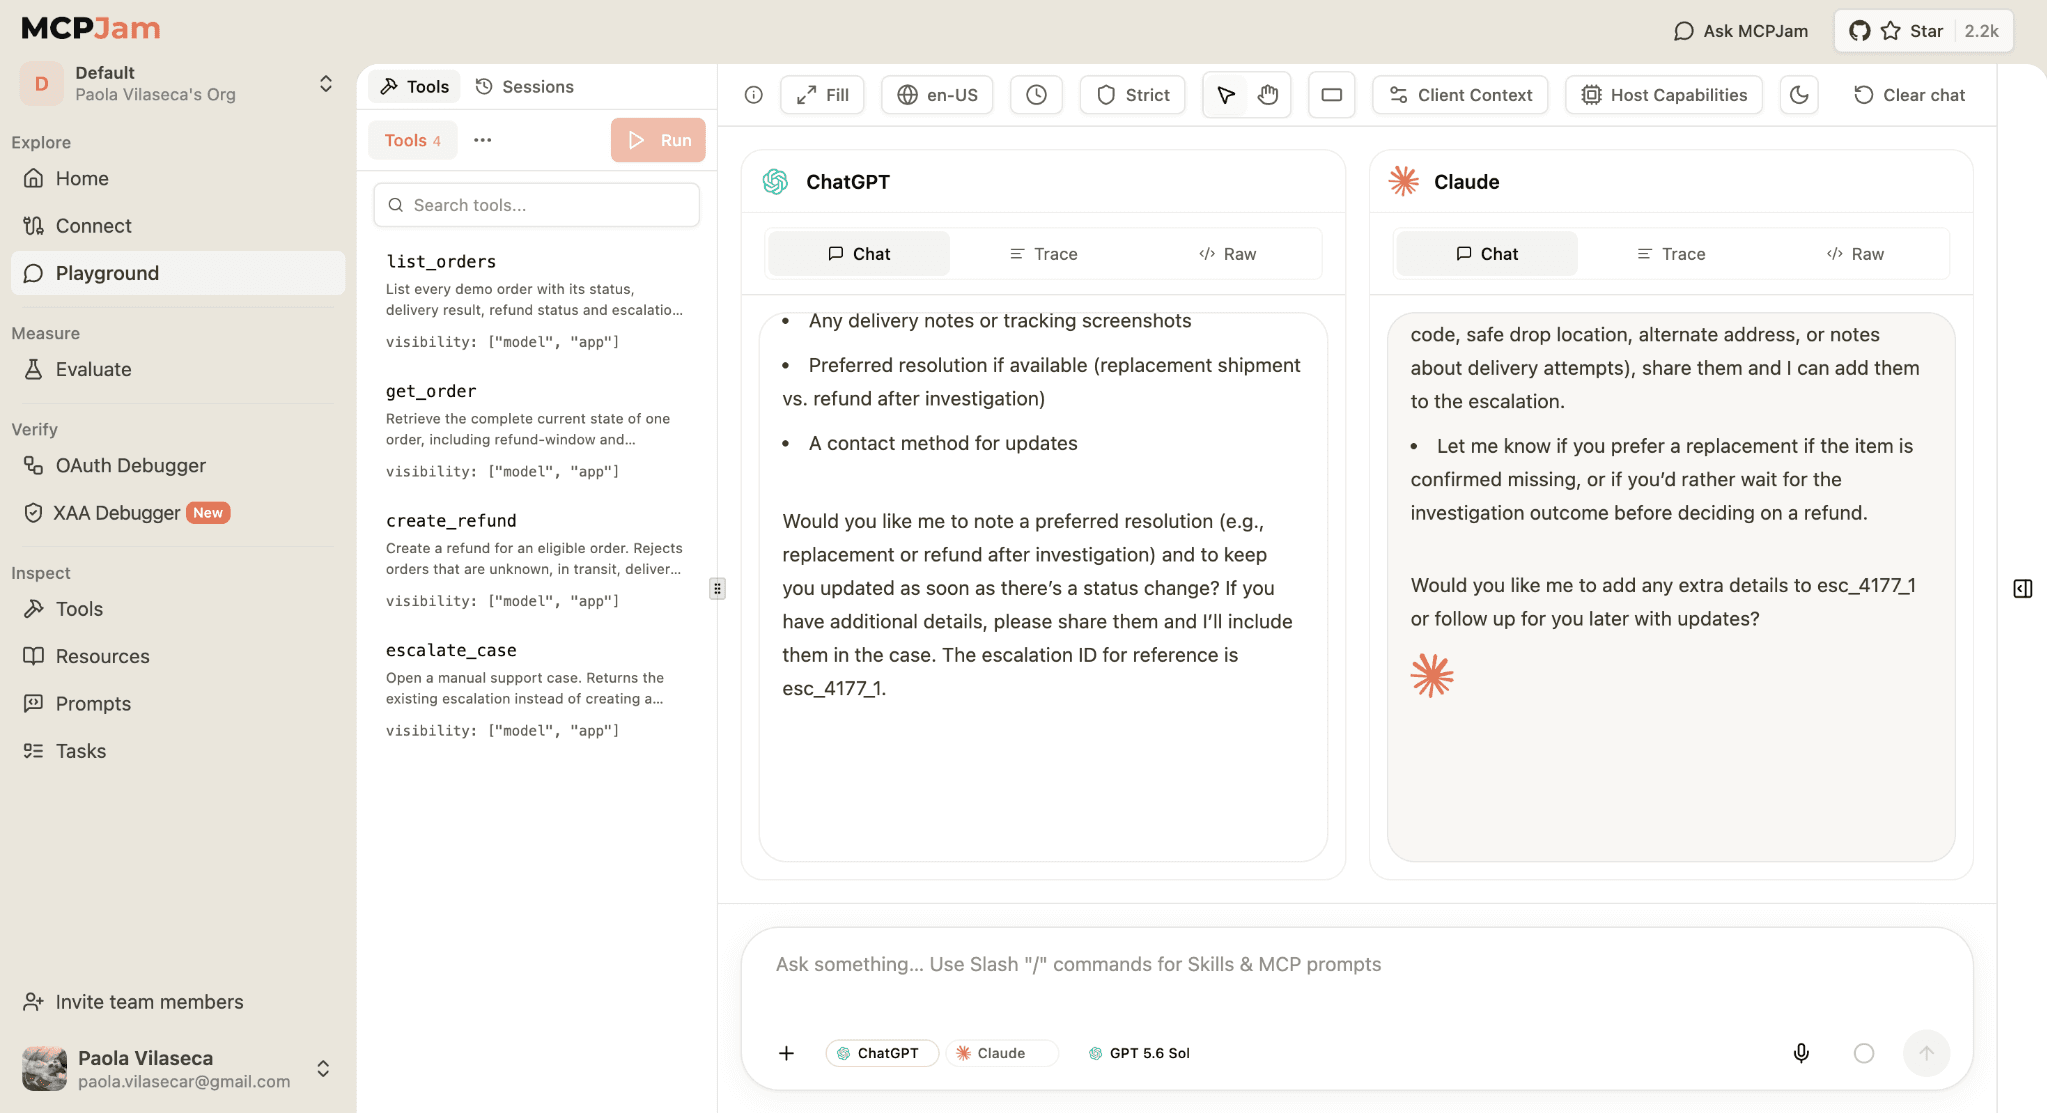Image resolution: width=2047 pixels, height=1113 pixels.
Task: Toggle dark mode with the moon icon
Action: pyautogui.click(x=1799, y=95)
